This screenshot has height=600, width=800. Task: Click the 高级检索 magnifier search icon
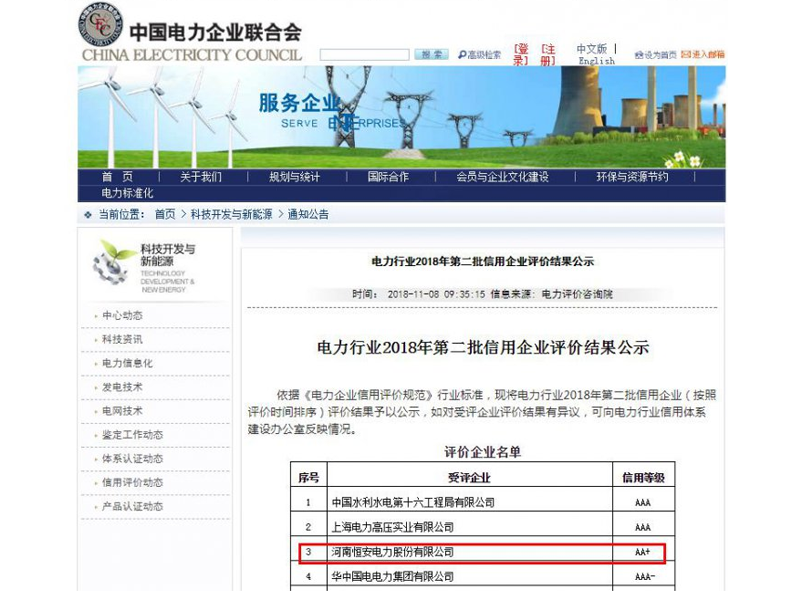(x=462, y=53)
